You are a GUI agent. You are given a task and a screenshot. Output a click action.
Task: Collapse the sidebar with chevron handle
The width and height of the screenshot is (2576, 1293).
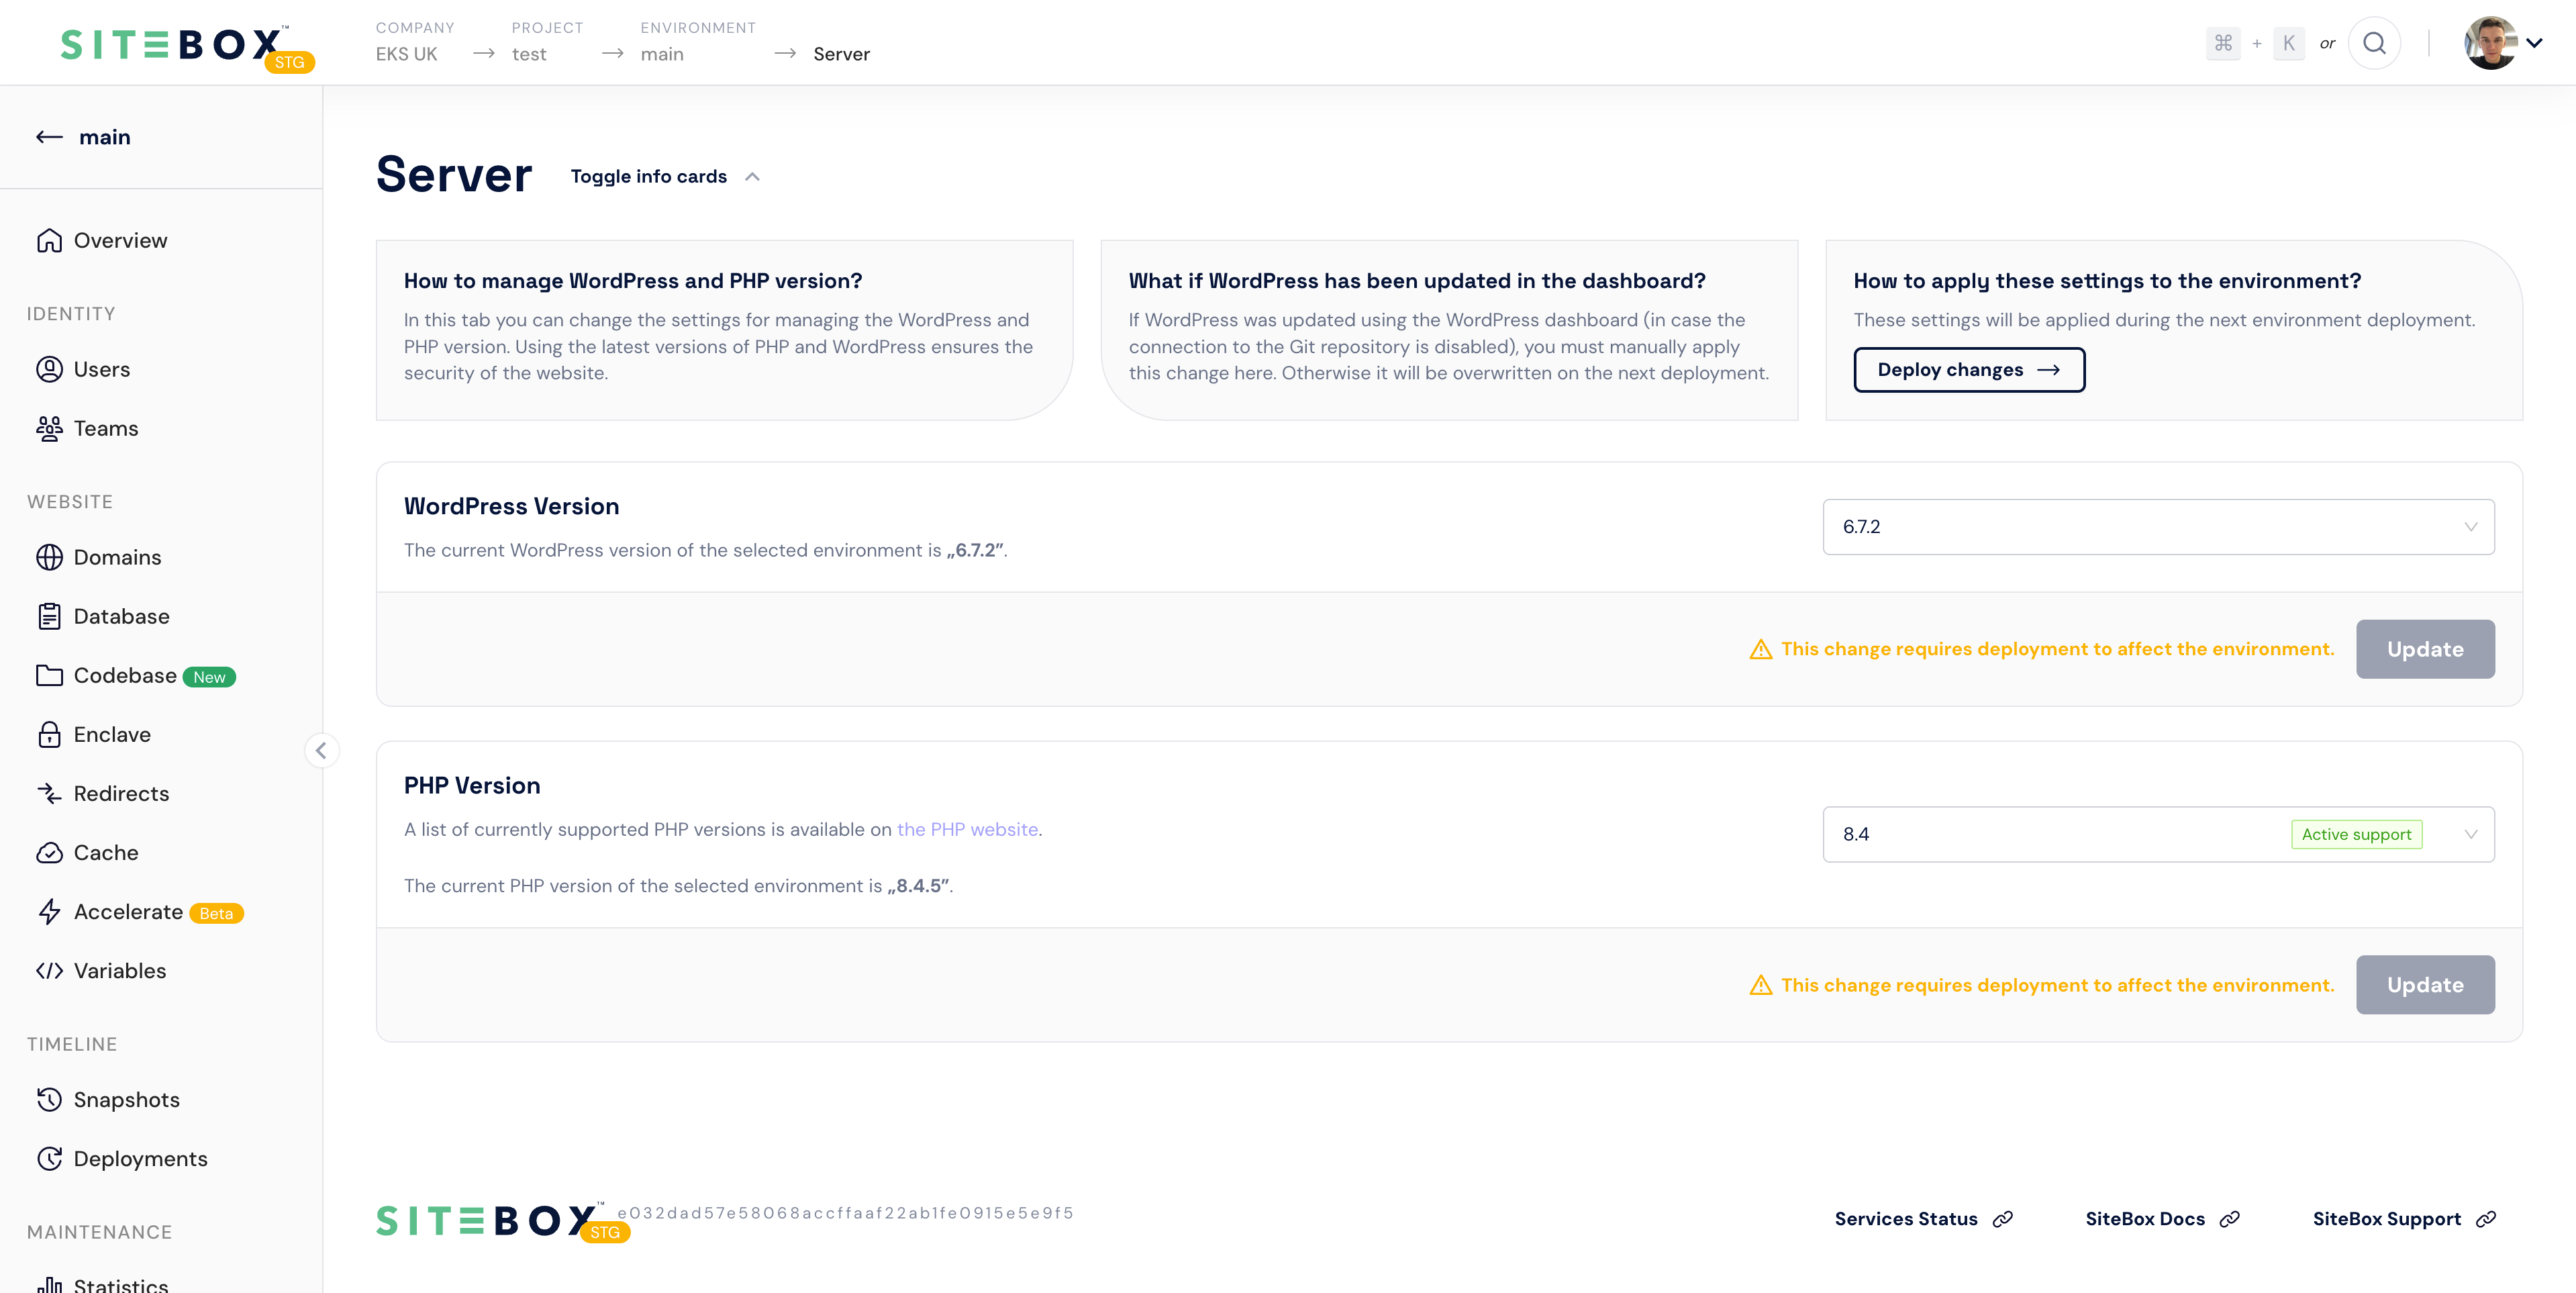[x=321, y=751]
